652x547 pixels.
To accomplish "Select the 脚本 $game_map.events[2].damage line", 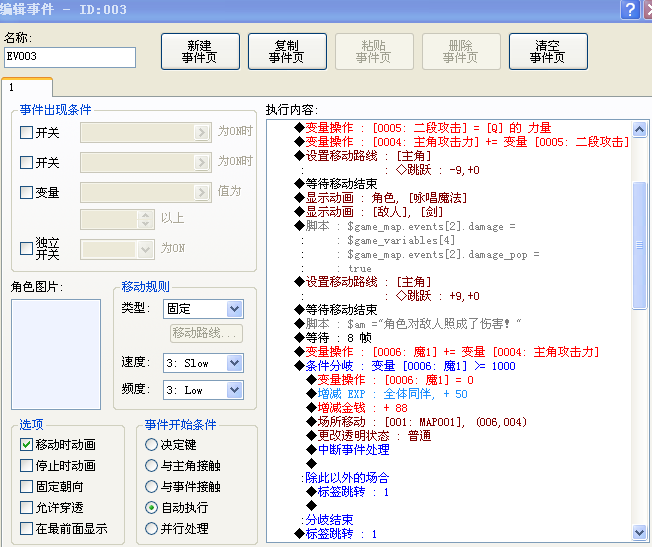I will tap(405, 226).
